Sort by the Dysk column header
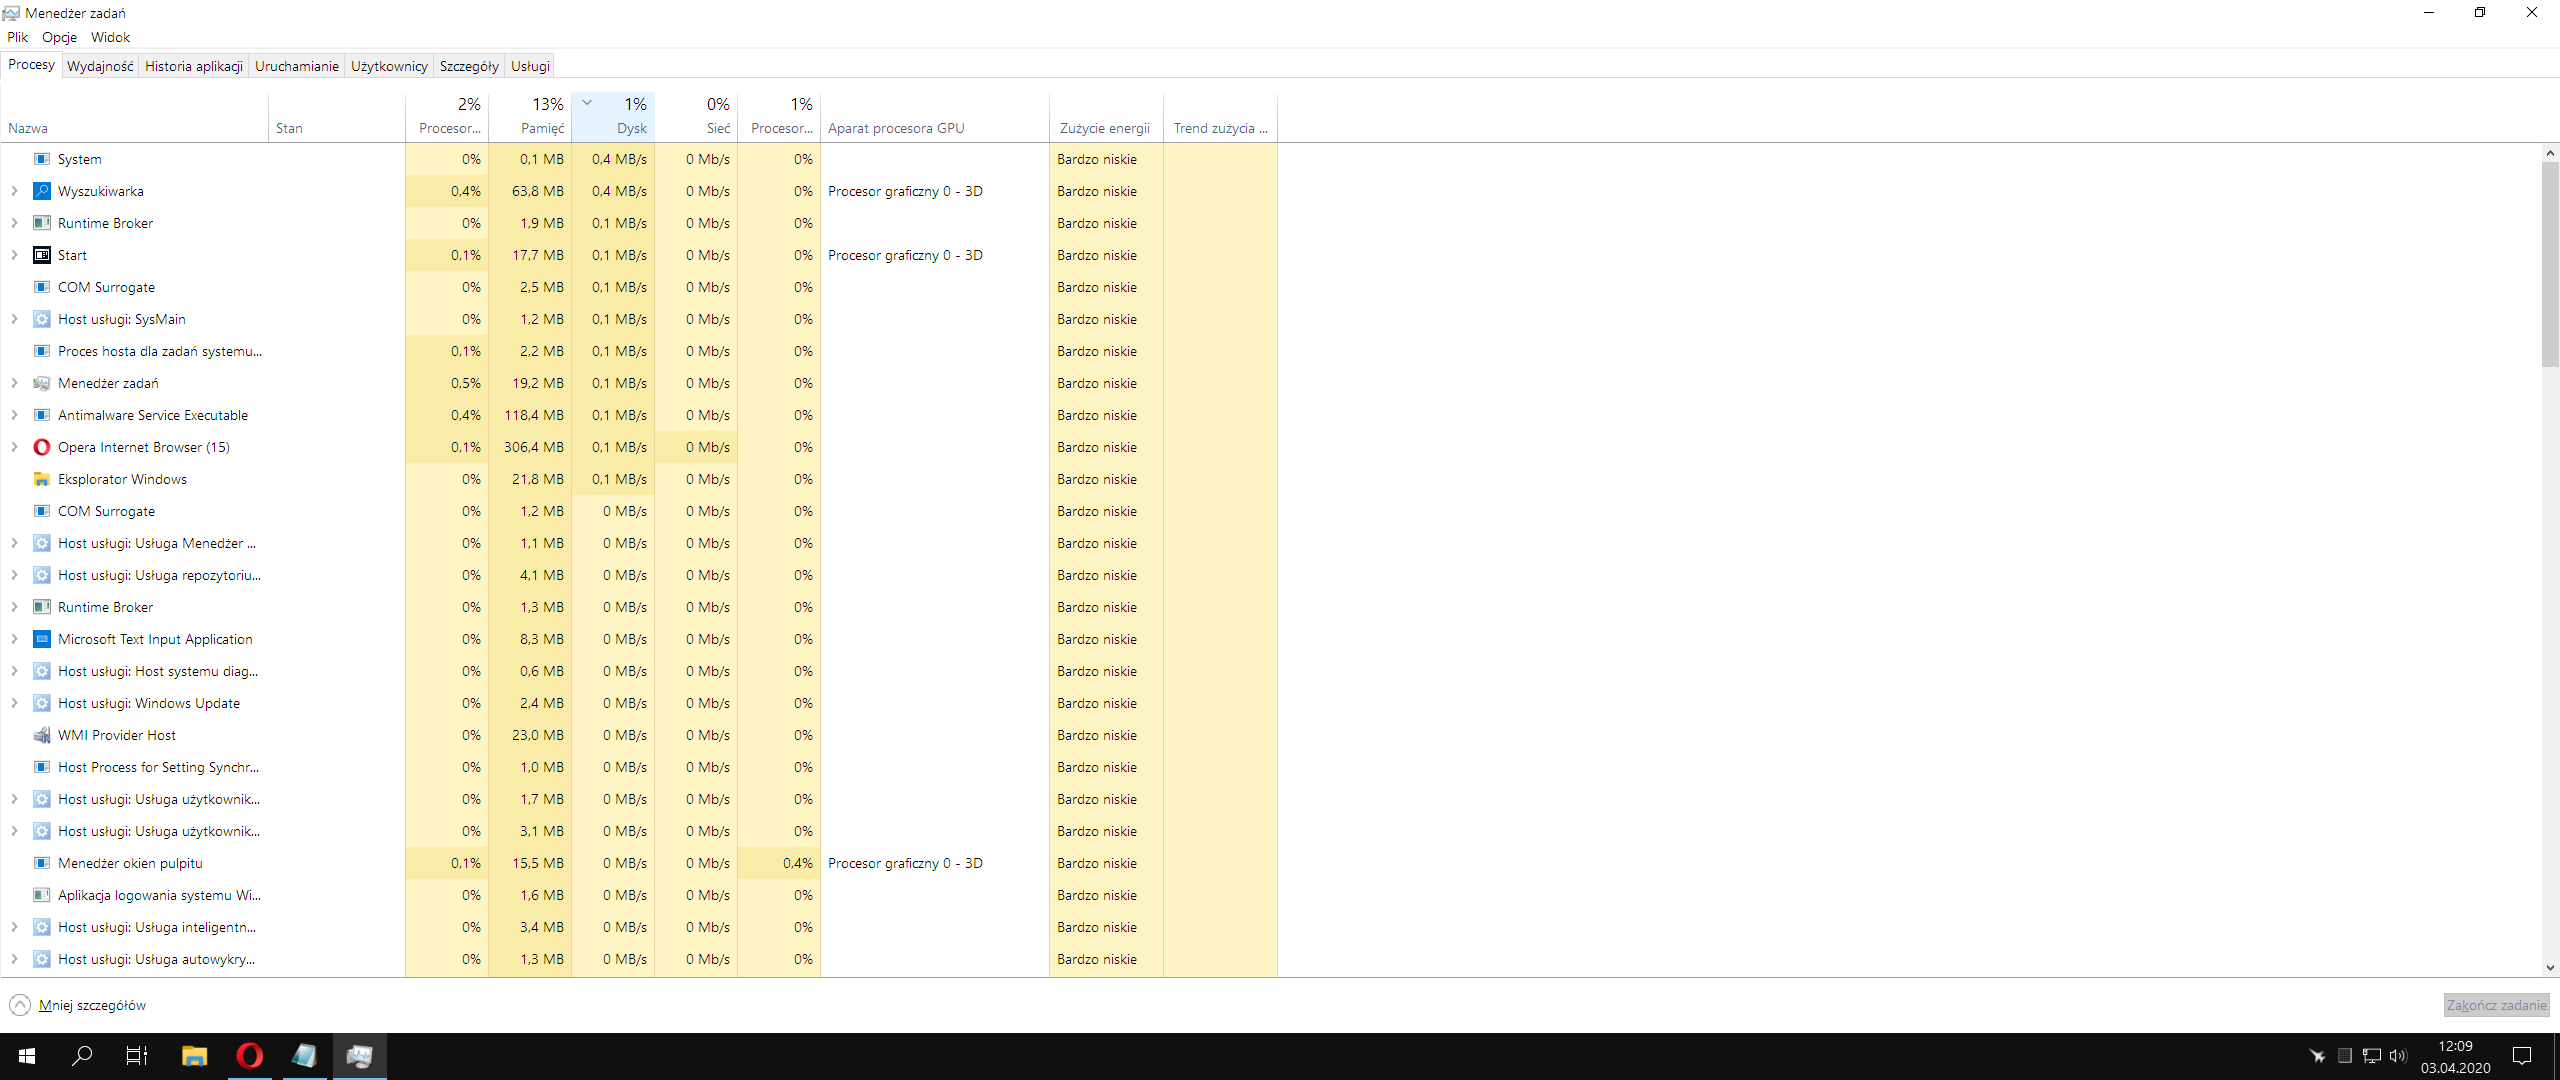This screenshot has height=1080, width=2560. (613, 118)
